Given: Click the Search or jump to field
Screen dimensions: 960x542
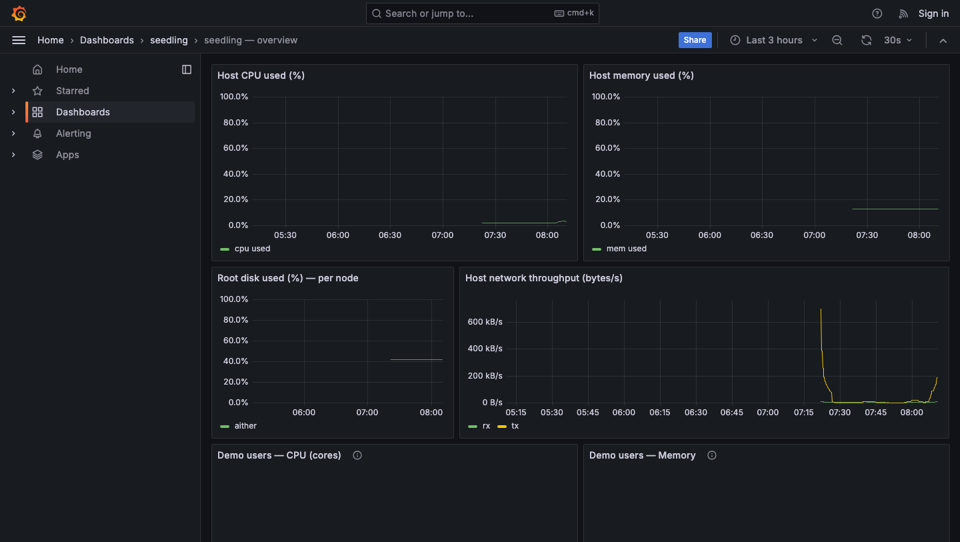Looking at the screenshot, I should 482,13.
